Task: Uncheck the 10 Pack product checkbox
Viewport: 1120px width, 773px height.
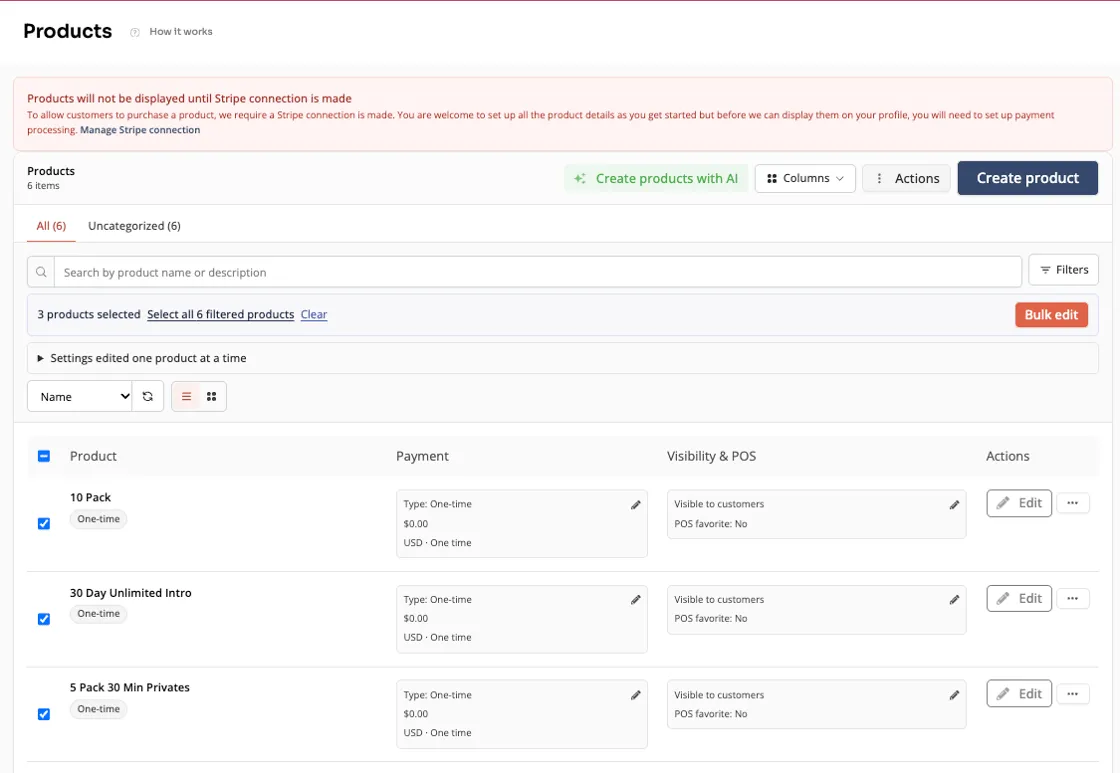Action: (x=44, y=524)
